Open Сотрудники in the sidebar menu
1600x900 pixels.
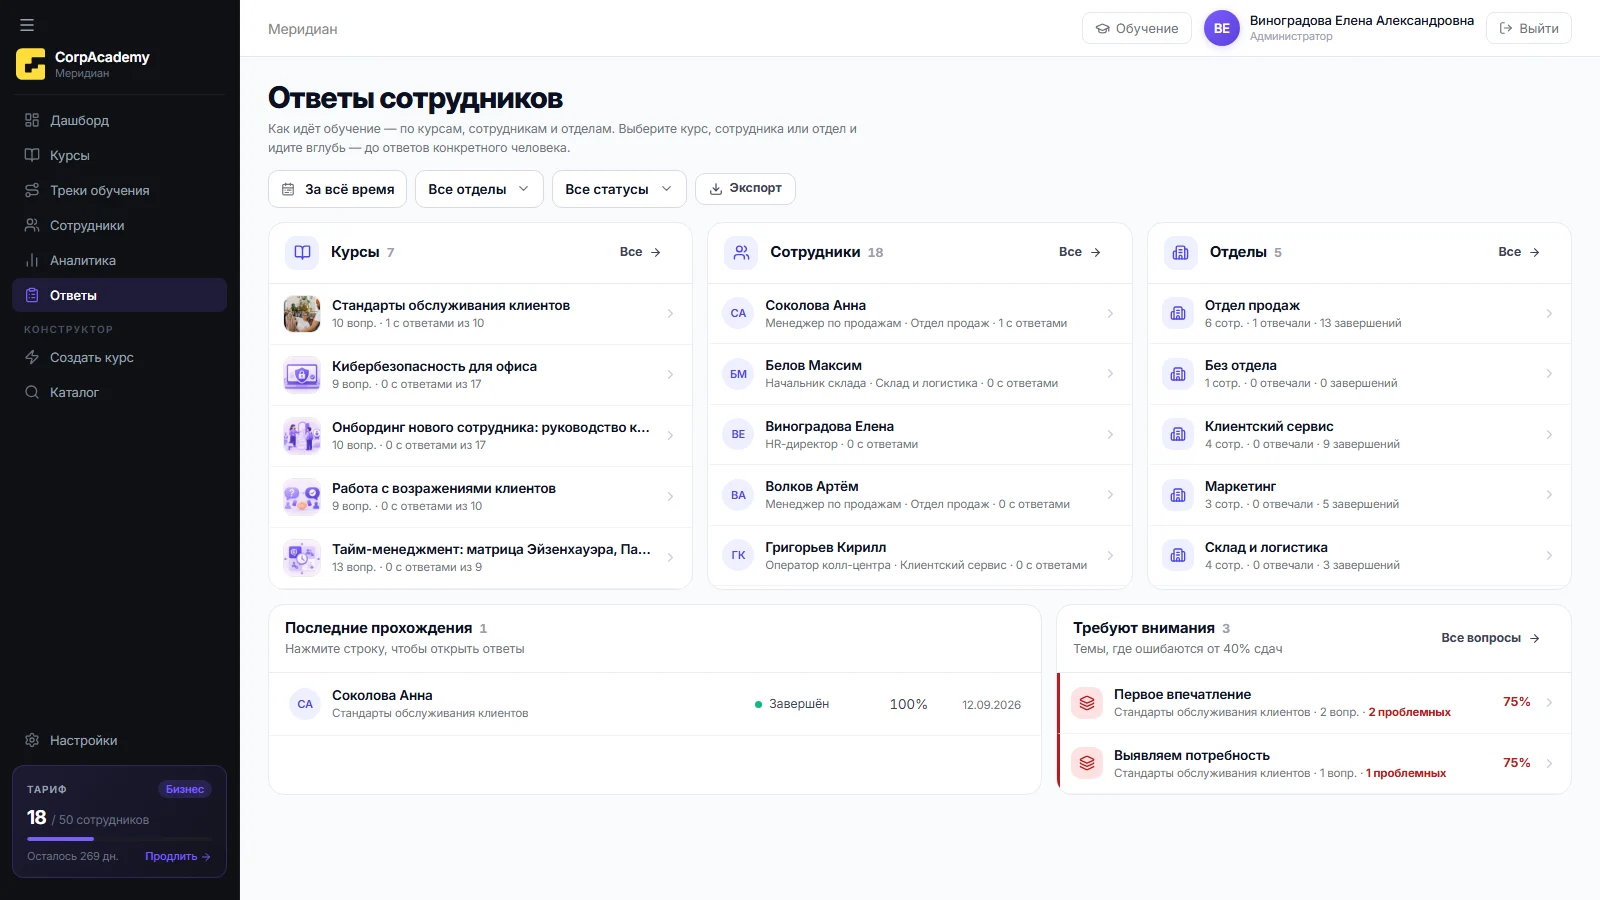tap(119, 225)
